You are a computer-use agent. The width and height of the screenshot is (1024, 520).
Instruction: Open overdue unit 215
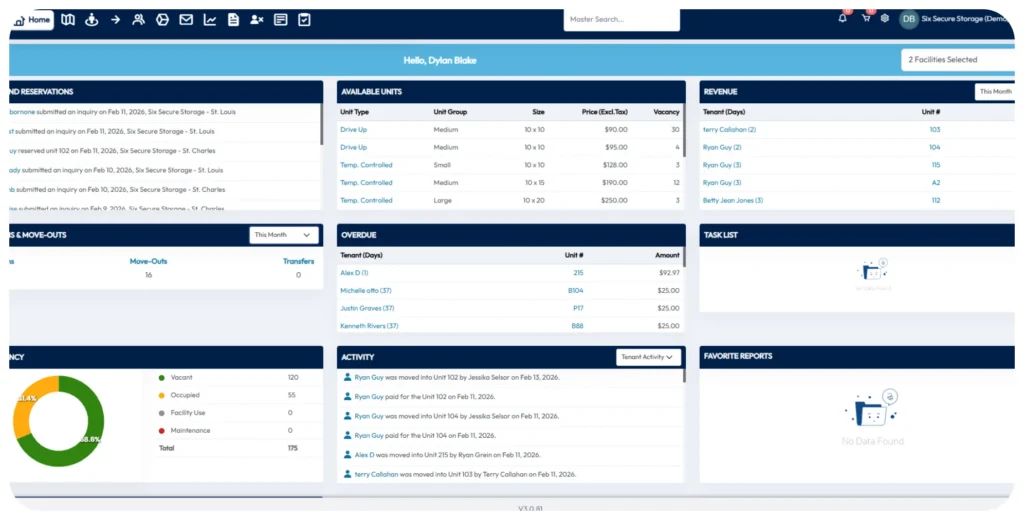pos(578,272)
